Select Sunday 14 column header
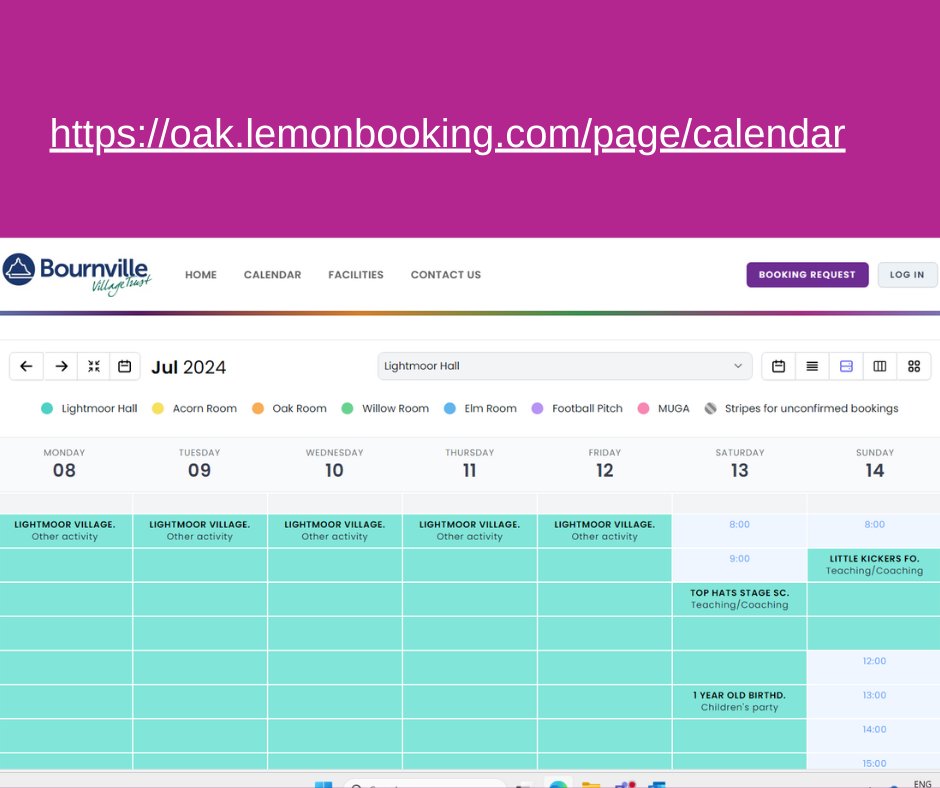 [875, 464]
